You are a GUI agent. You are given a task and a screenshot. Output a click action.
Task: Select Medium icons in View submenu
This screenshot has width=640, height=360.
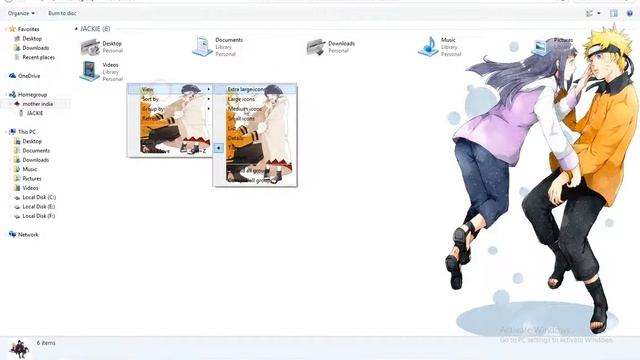point(255,109)
